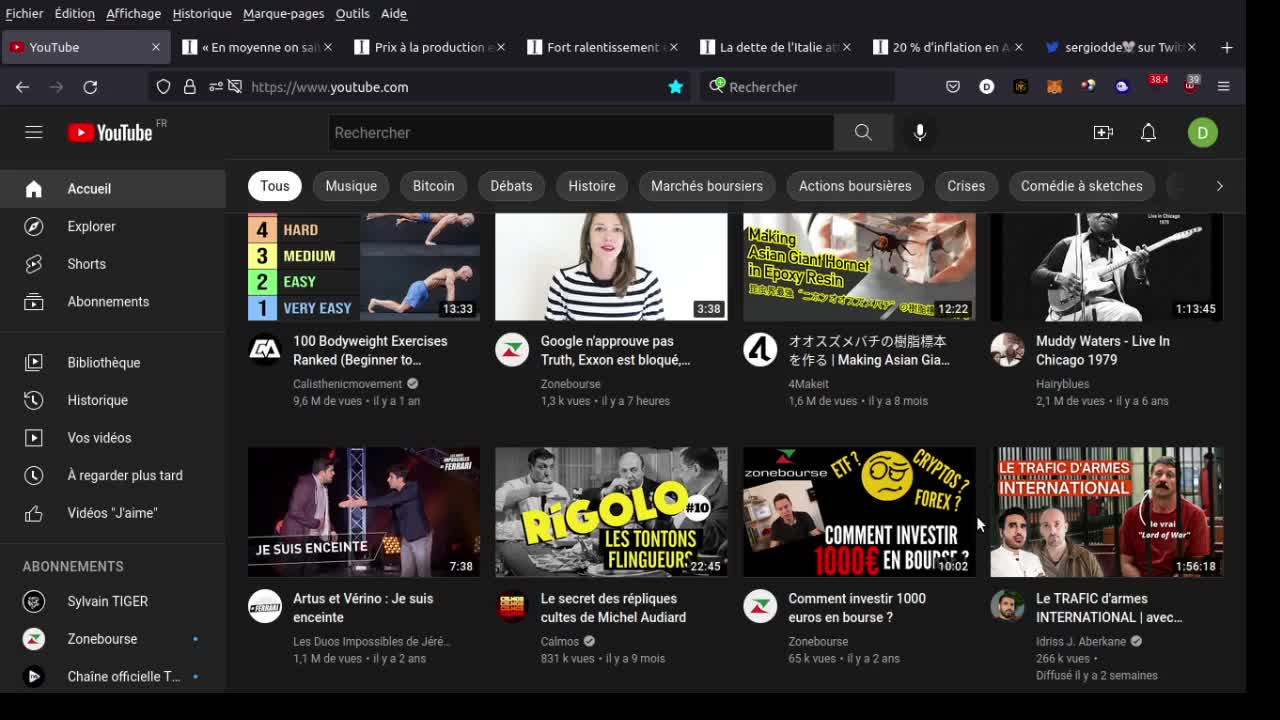
Task: Go back with browser back arrow
Action: 22,87
